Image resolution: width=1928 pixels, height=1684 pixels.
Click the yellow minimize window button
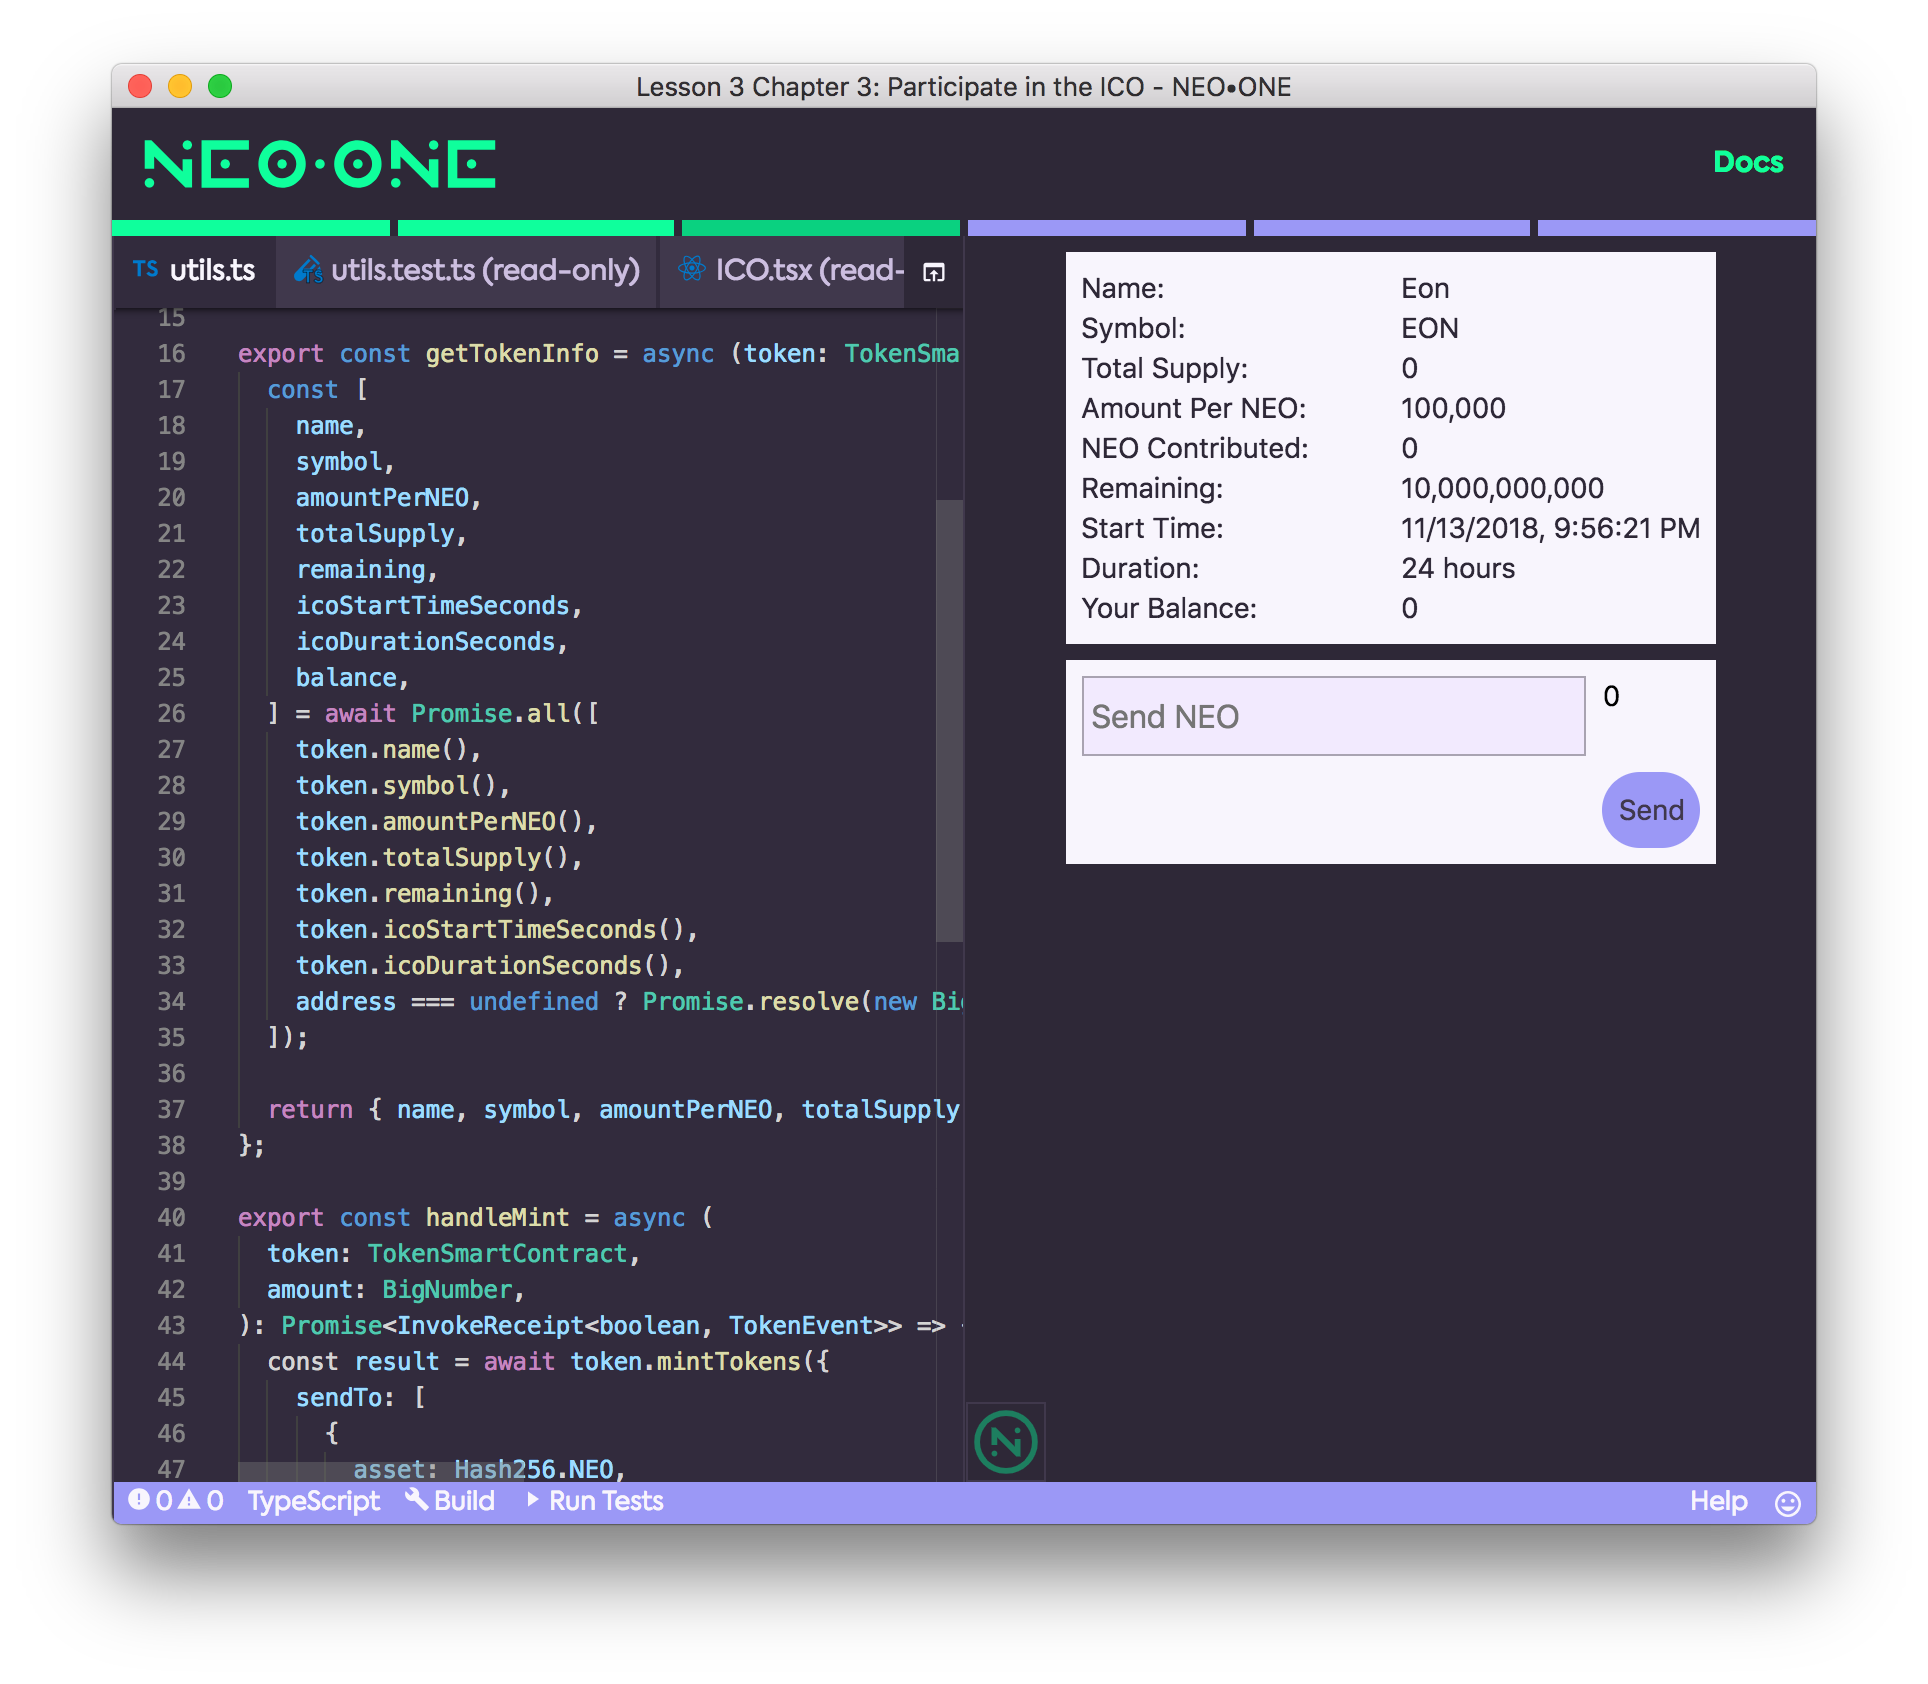pos(180,86)
